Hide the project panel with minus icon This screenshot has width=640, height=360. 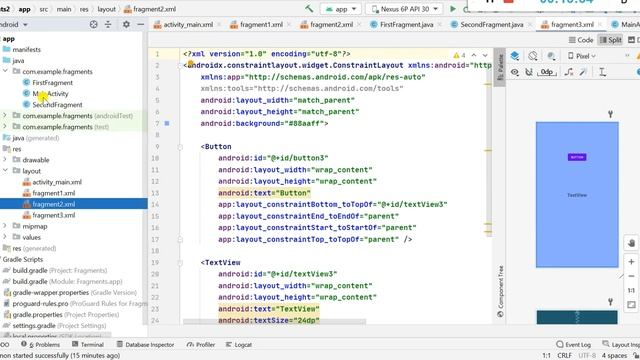coord(140,24)
